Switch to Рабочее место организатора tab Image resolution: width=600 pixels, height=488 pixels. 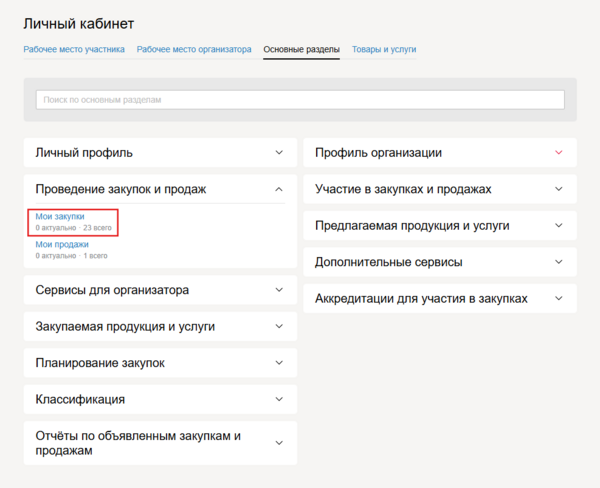coord(194,49)
